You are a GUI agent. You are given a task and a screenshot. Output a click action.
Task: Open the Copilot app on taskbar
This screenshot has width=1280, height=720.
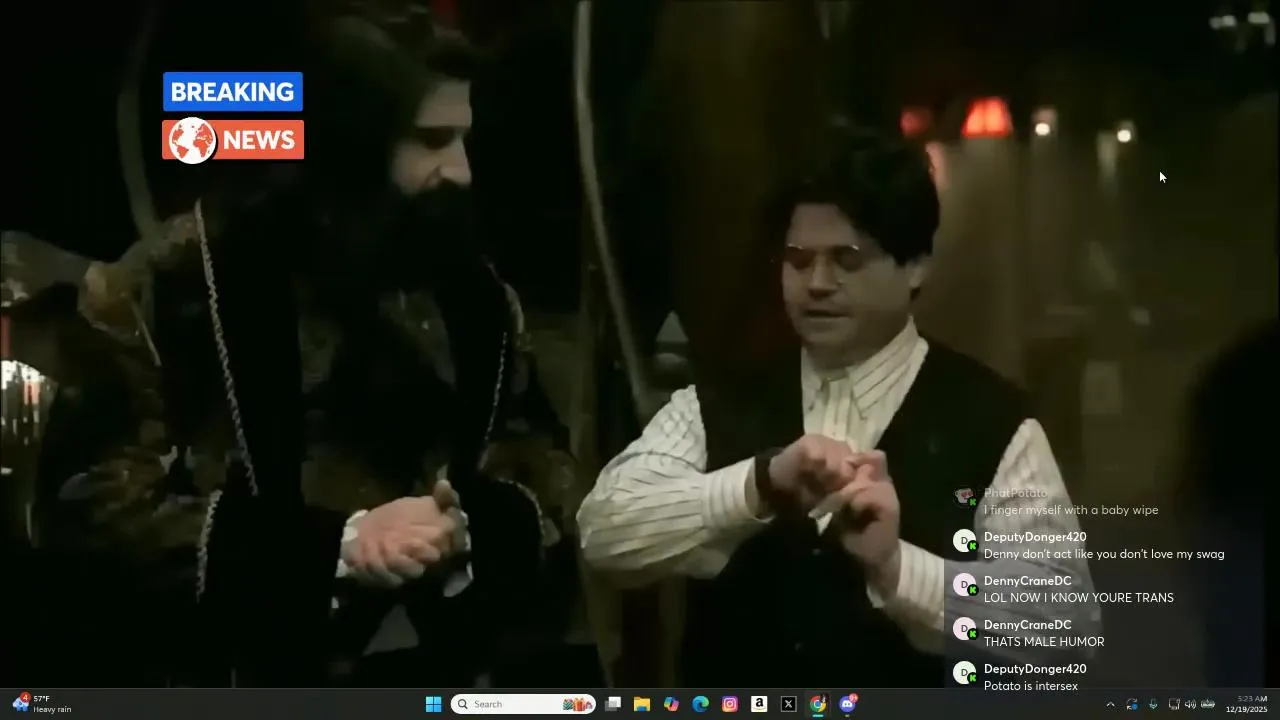click(x=671, y=704)
